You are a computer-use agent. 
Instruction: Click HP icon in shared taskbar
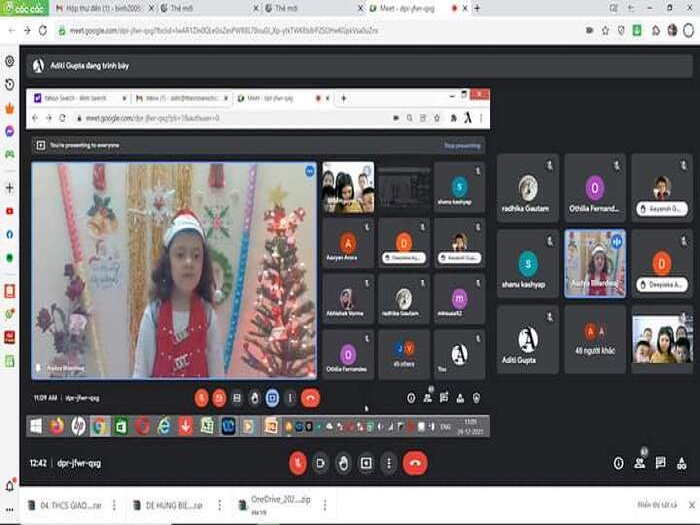tap(78, 426)
